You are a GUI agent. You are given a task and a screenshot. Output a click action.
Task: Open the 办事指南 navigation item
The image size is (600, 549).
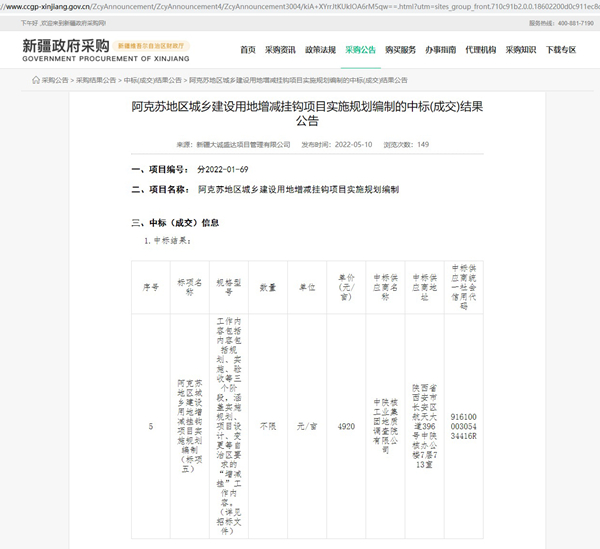click(441, 50)
